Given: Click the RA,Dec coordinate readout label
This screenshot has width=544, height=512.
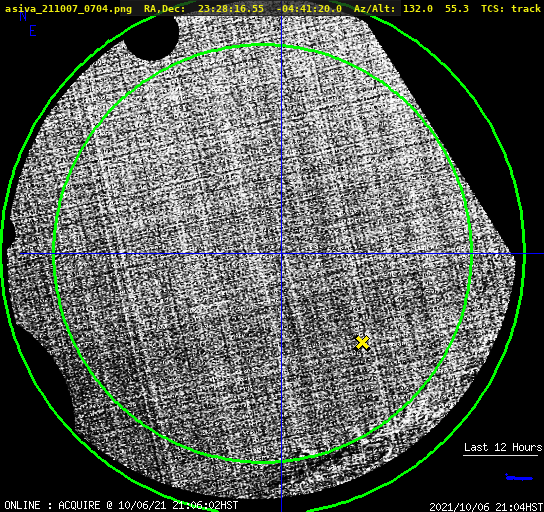Looking at the screenshot, I should pos(164,9).
